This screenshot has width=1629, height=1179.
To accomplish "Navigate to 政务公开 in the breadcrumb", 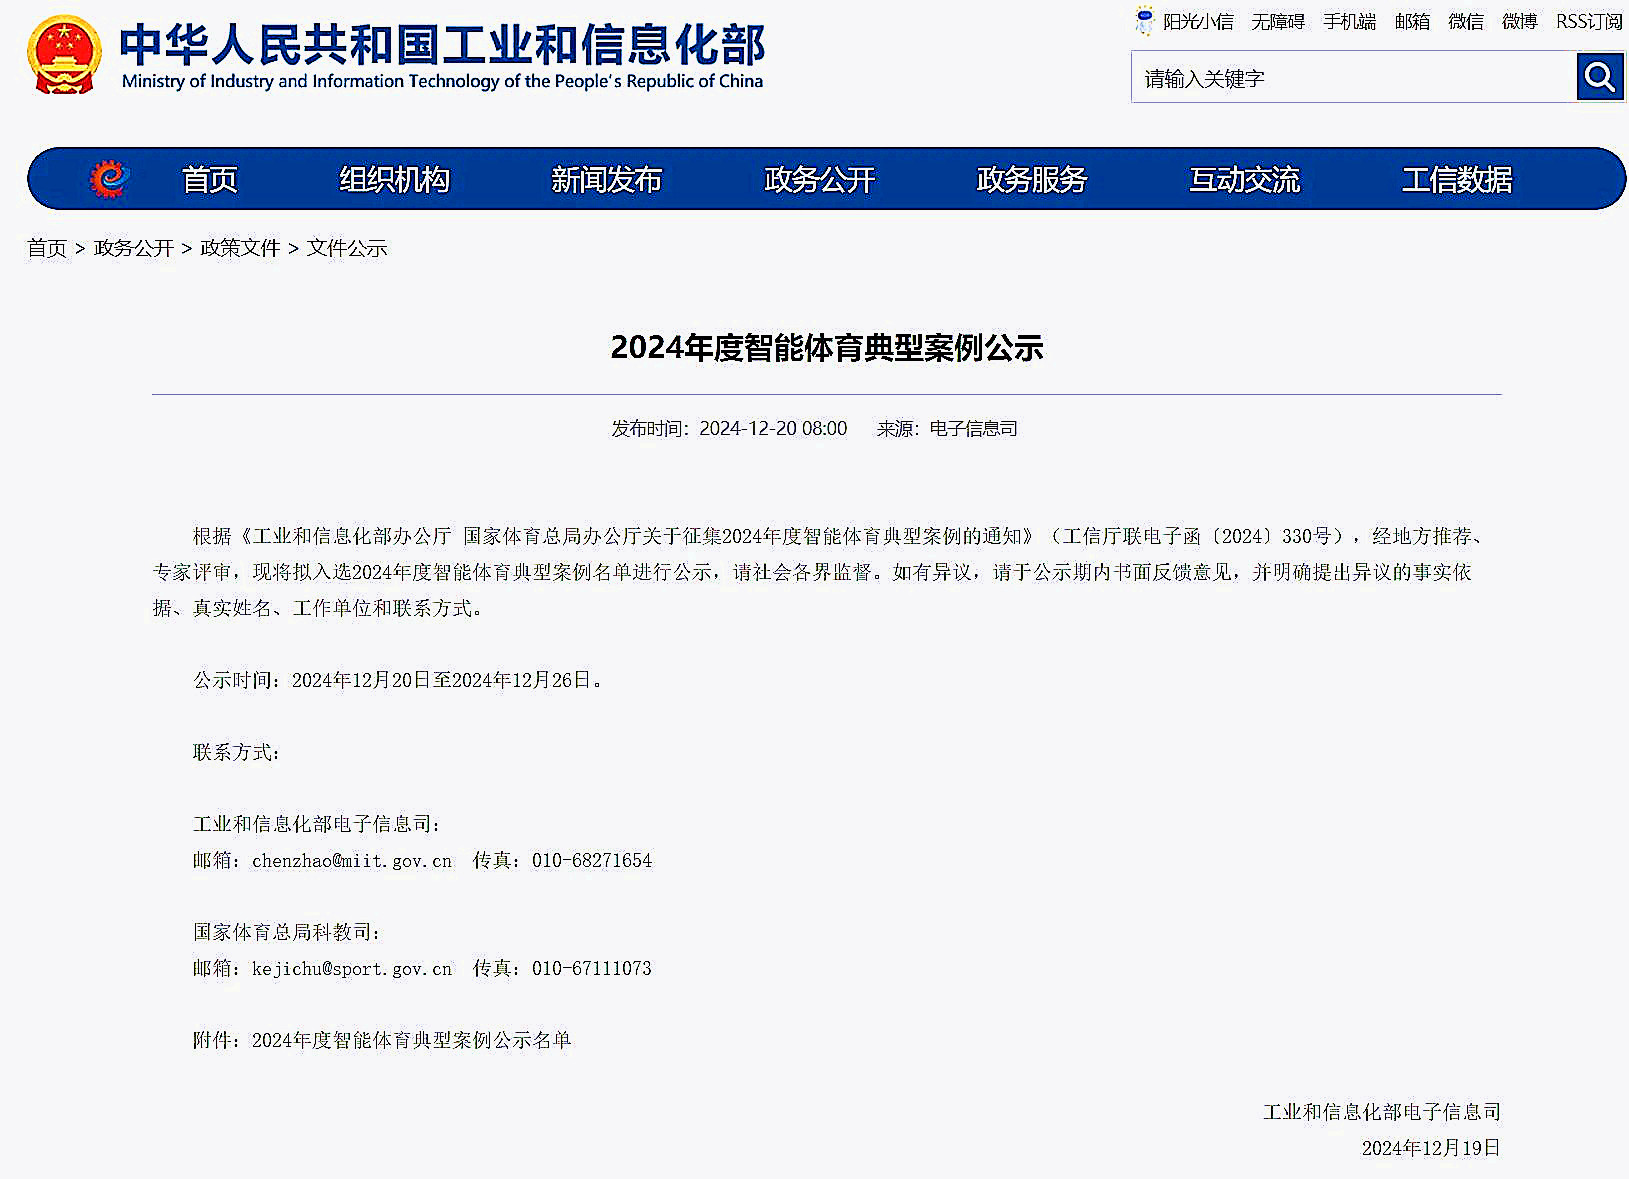I will 133,248.
